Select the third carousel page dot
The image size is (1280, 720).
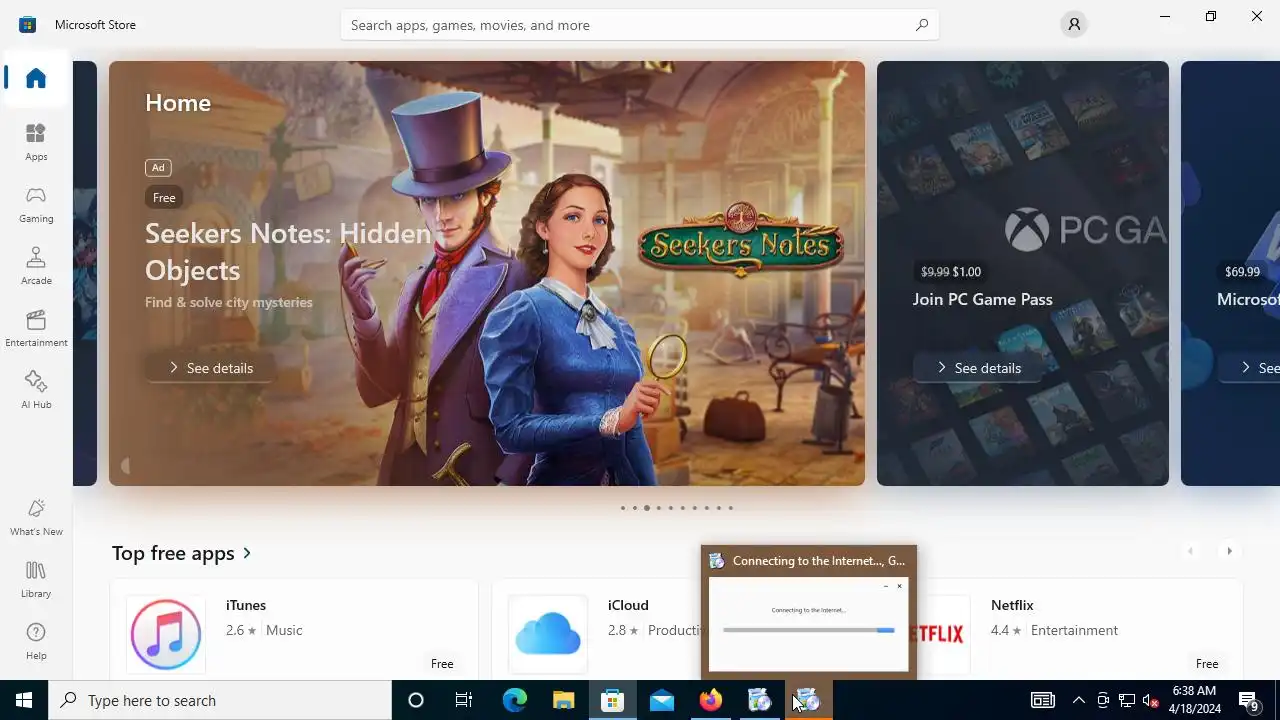pos(647,508)
